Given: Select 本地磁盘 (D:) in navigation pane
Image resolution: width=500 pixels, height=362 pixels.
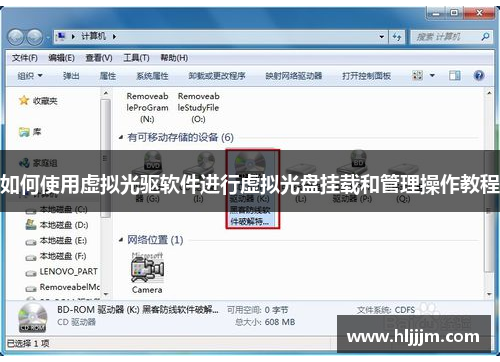Looking at the screenshot, I should click(x=64, y=225).
